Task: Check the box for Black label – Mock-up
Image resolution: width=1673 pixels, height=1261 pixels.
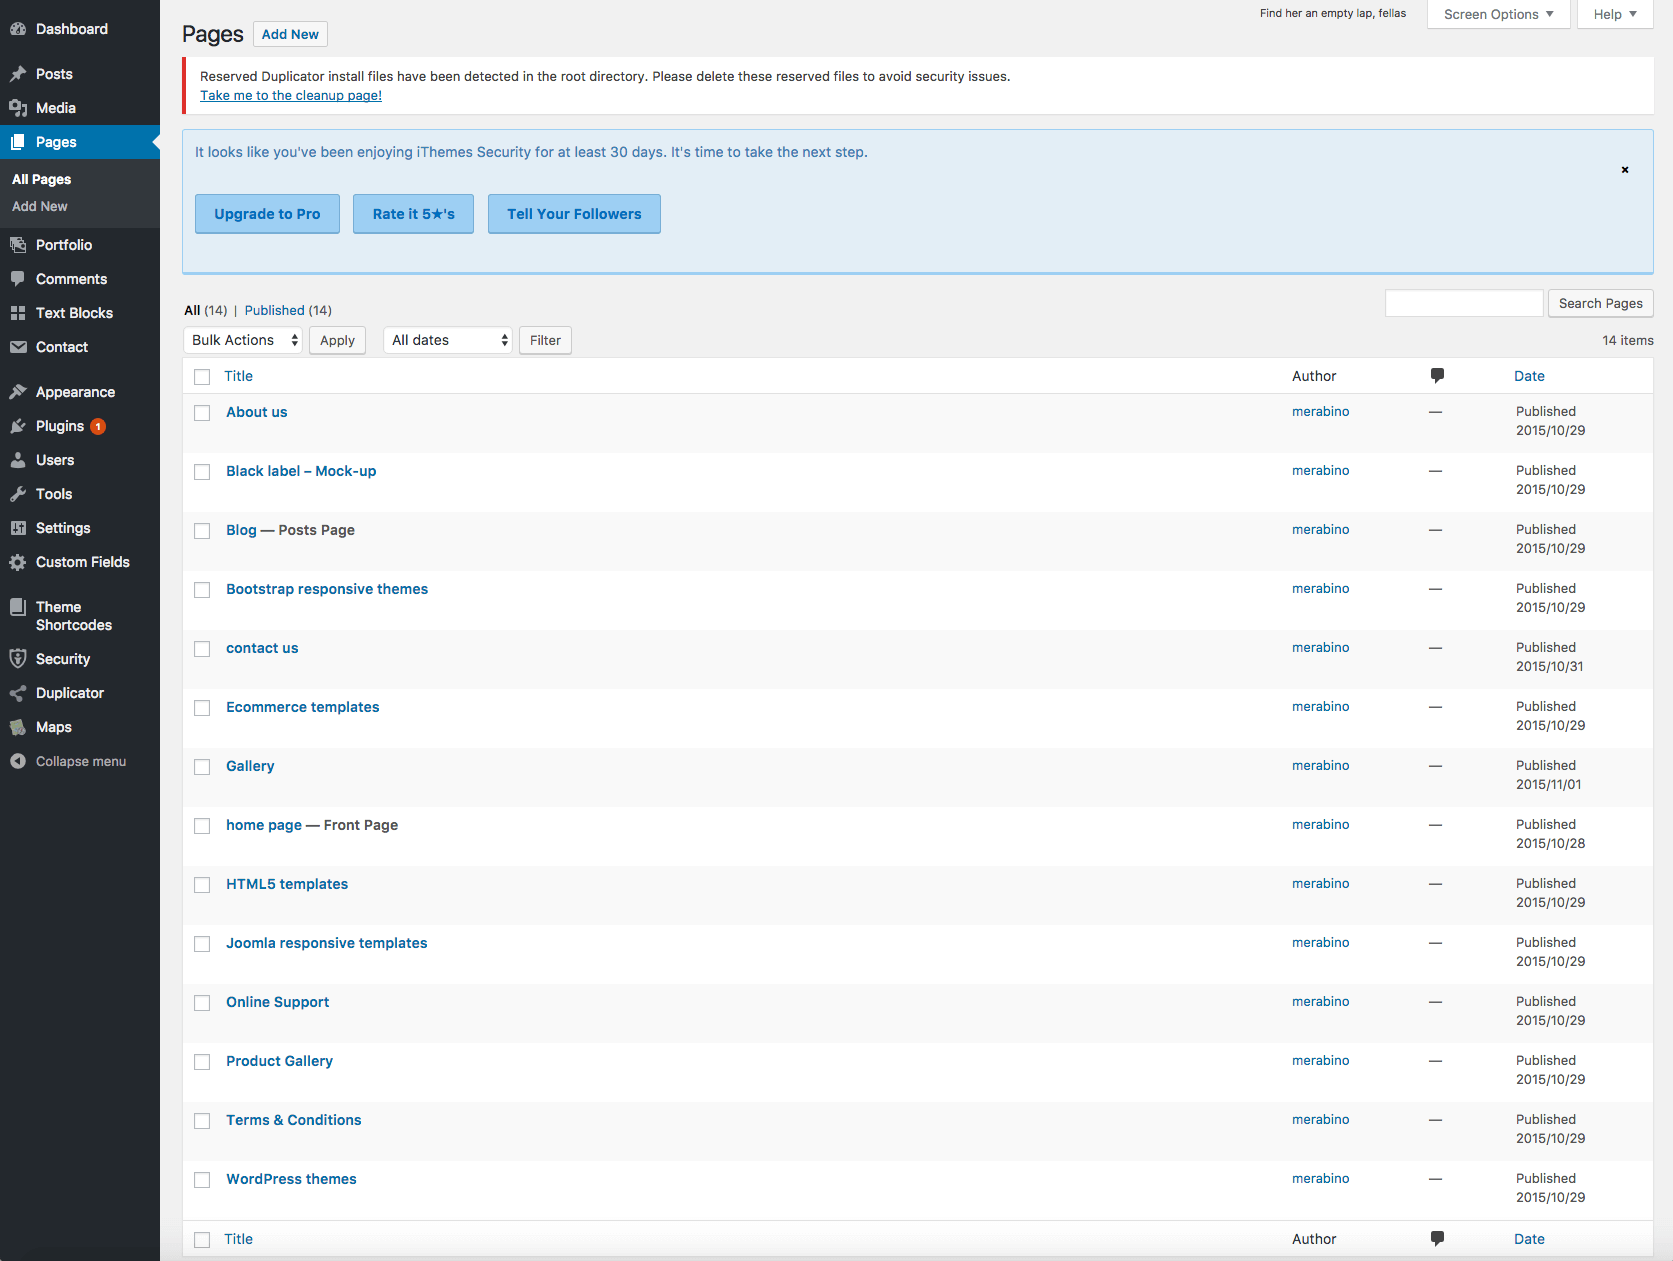Action: point(202,472)
